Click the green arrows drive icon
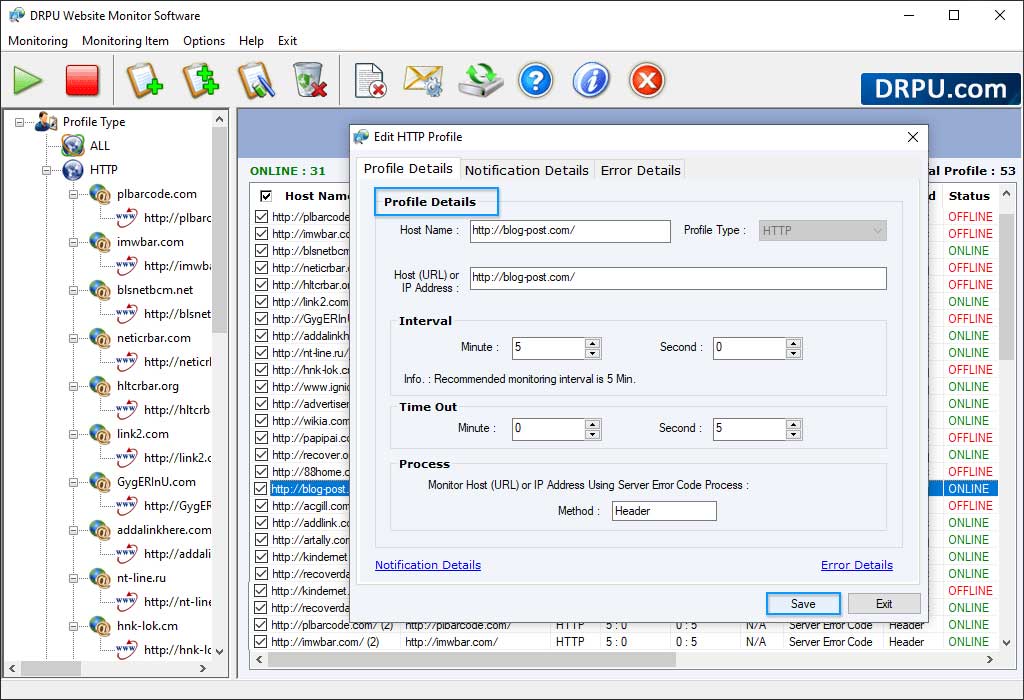The width and height of the screenshot is (1024, 700). (x=481, y=81)
